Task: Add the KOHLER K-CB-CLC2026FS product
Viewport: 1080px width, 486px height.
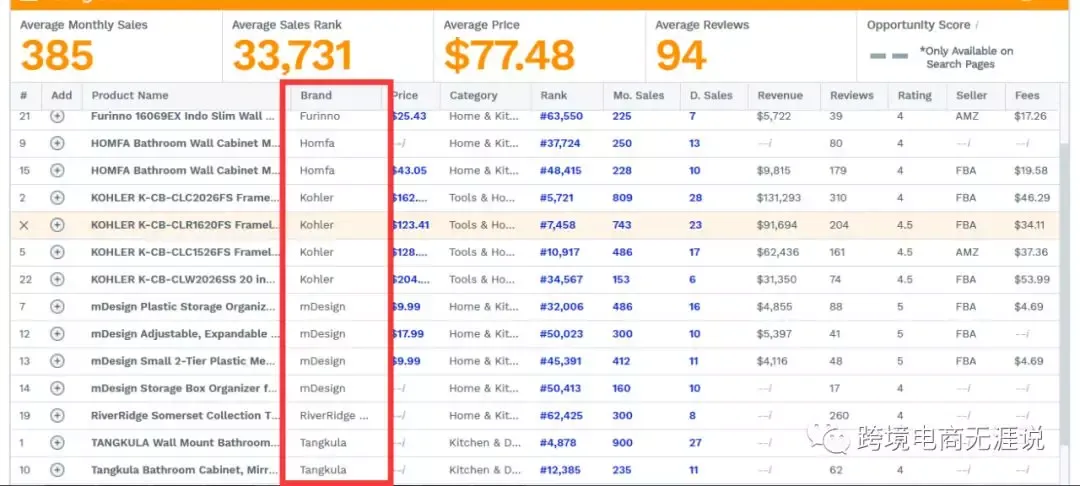Action: [x=57, y=198]
